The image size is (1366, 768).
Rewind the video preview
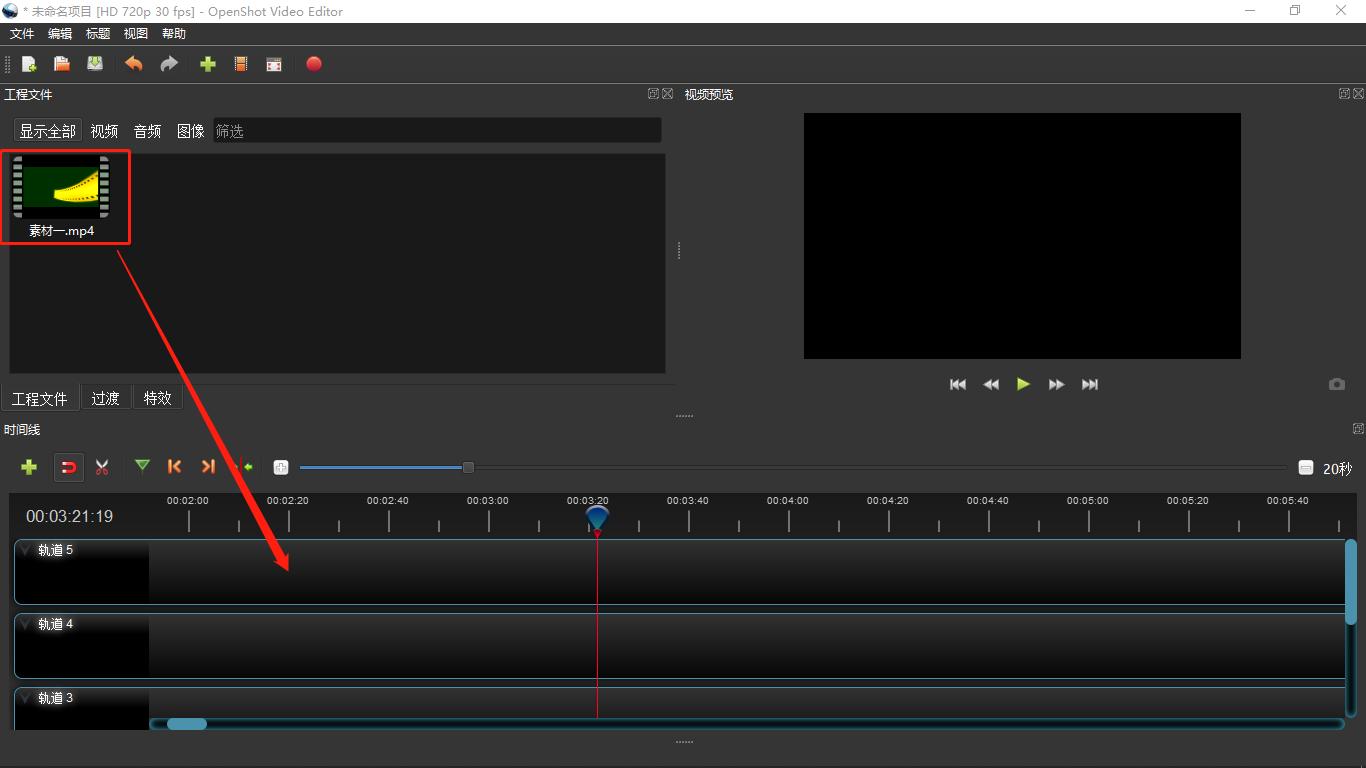(991, 384)
